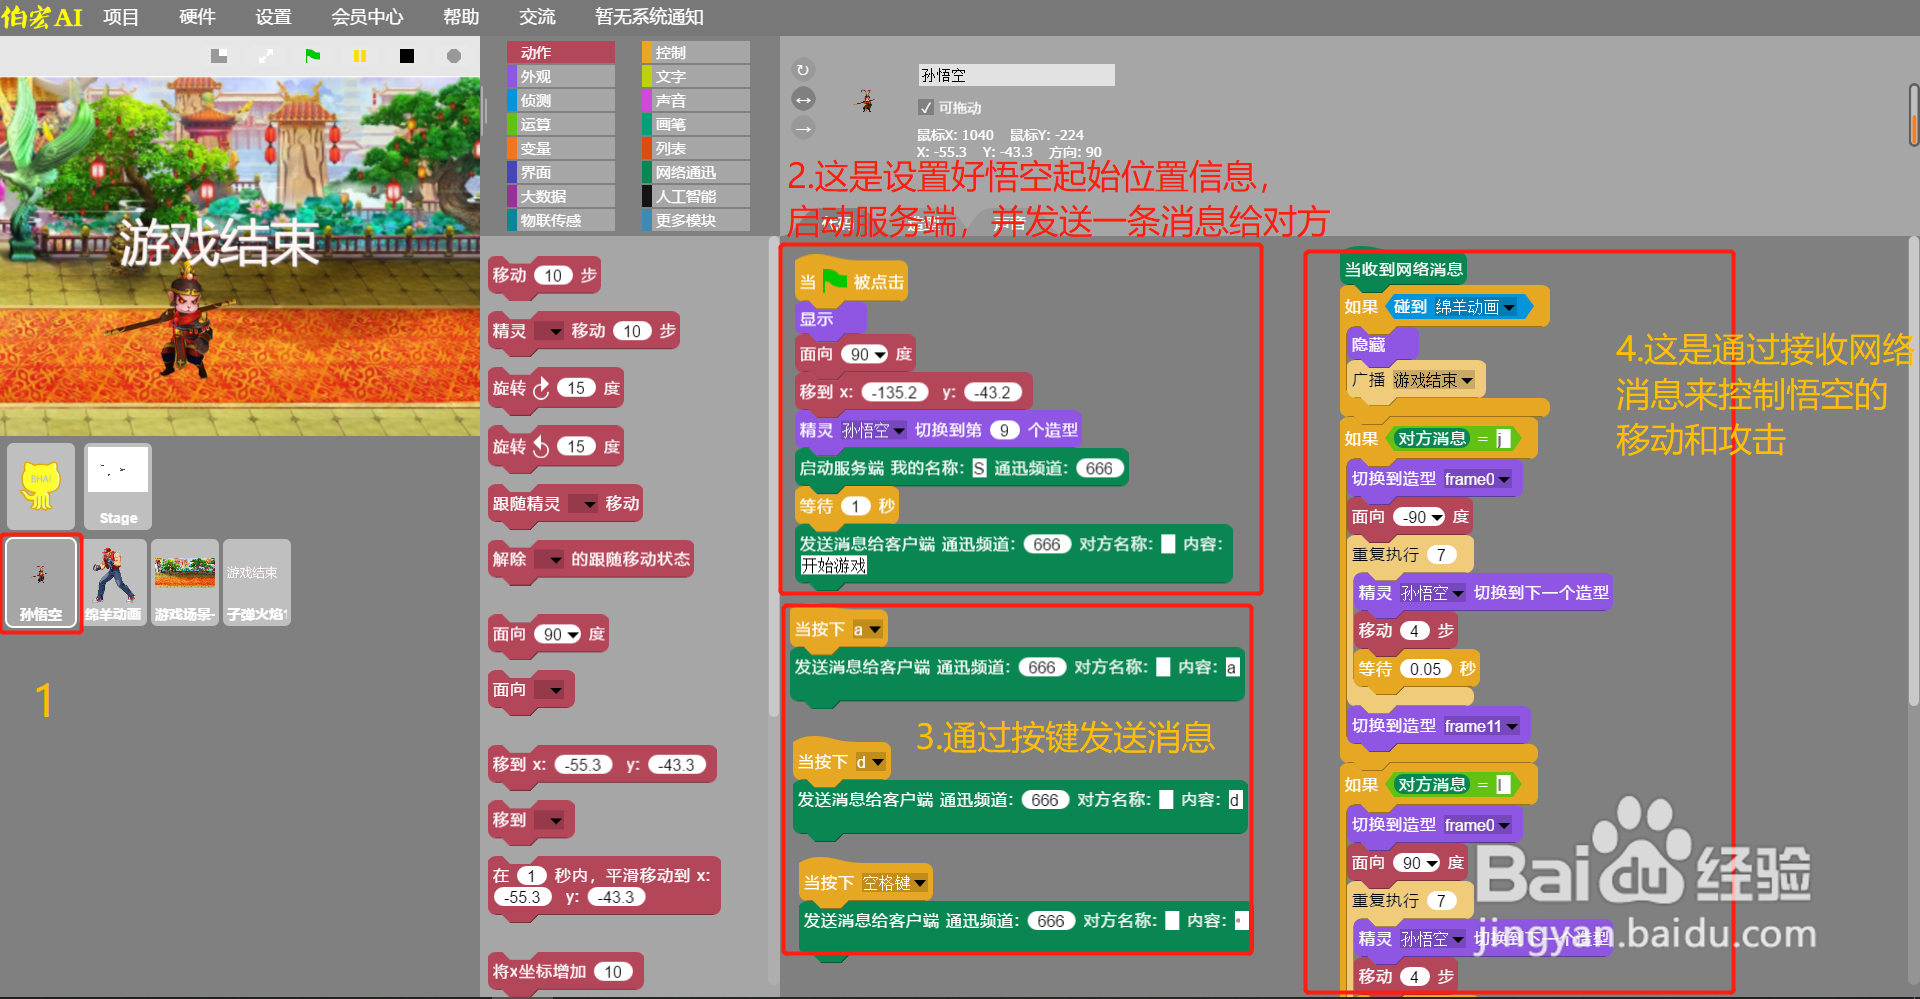This screenshot has height=999, width=1920.
Task: Open the 列表 block category
Action: click(696, 148)
